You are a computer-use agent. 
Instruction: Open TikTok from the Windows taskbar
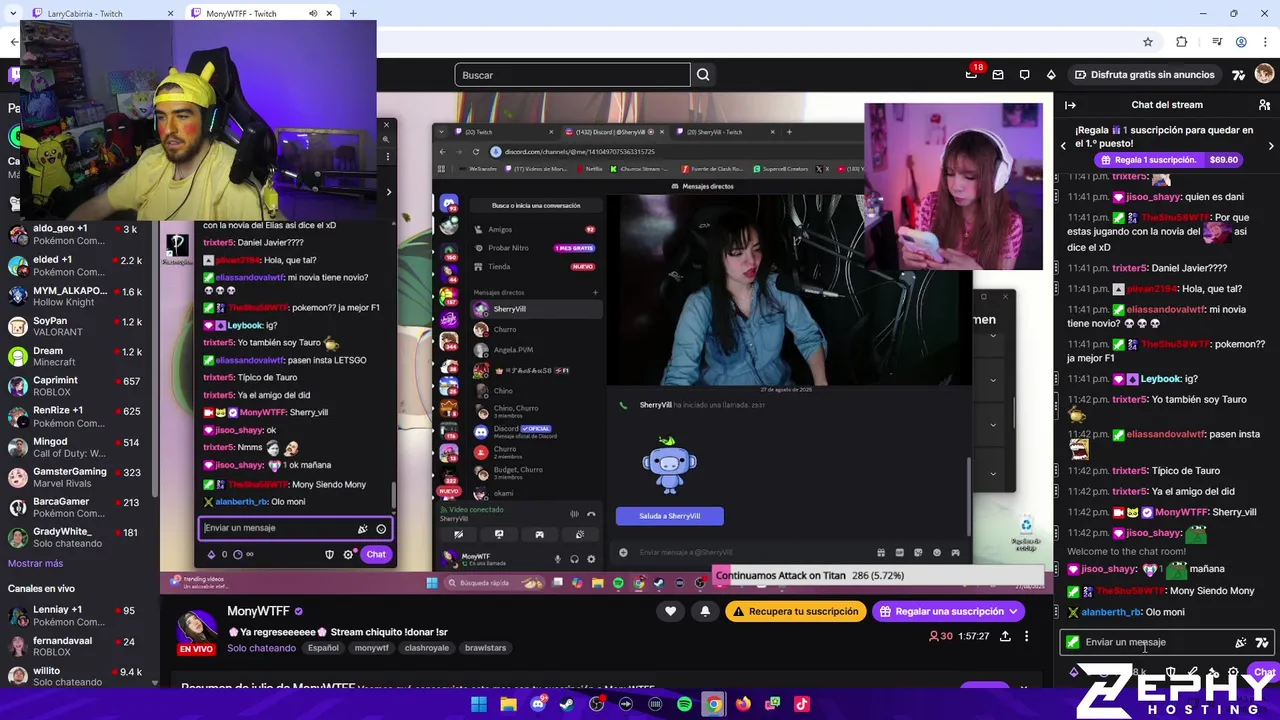pos(802,704)
